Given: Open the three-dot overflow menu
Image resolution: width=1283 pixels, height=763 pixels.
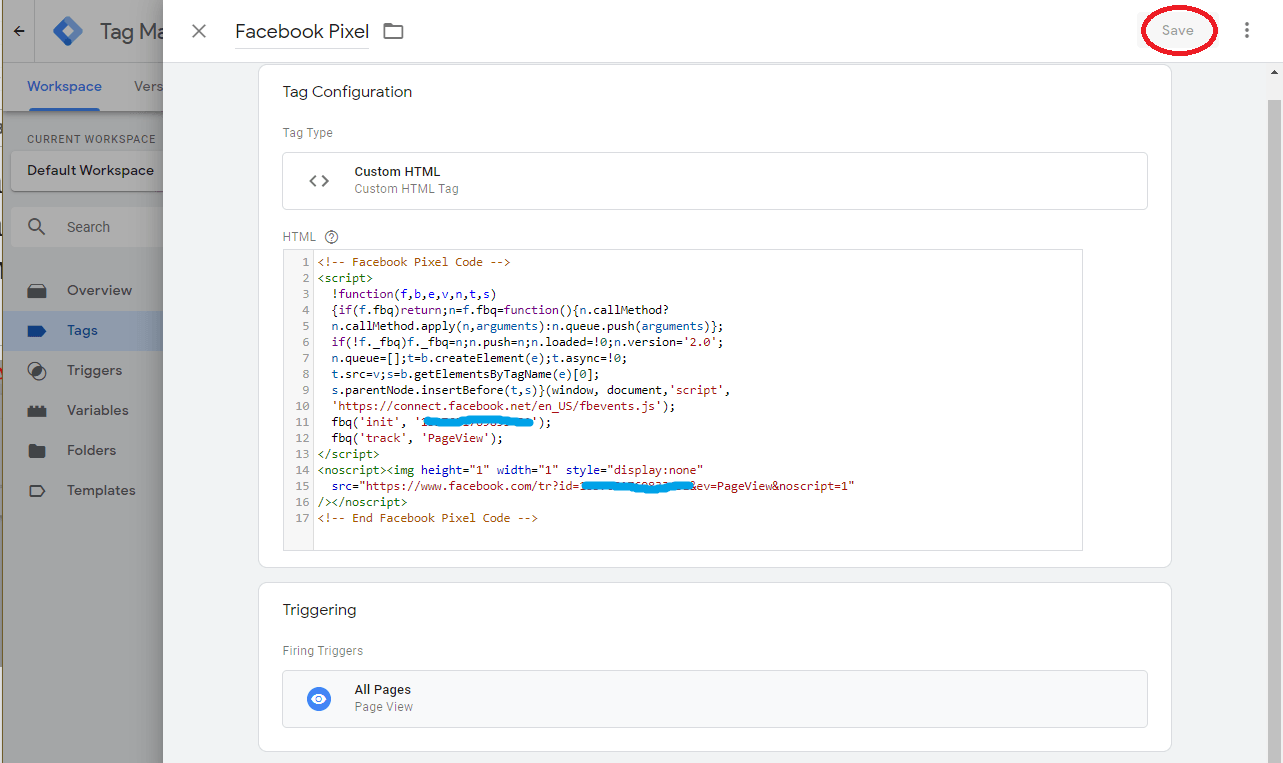Looking at the screenshot, I should pos(1247,30).
